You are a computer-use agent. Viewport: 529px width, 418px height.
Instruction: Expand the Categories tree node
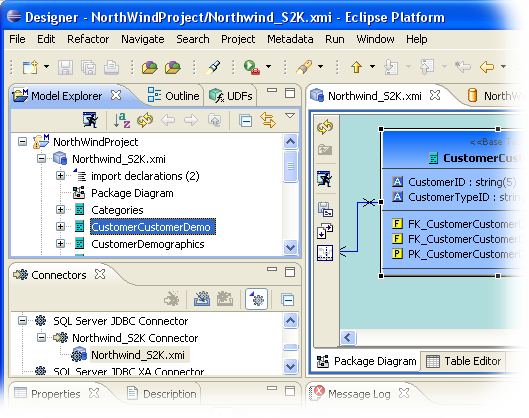60,210
